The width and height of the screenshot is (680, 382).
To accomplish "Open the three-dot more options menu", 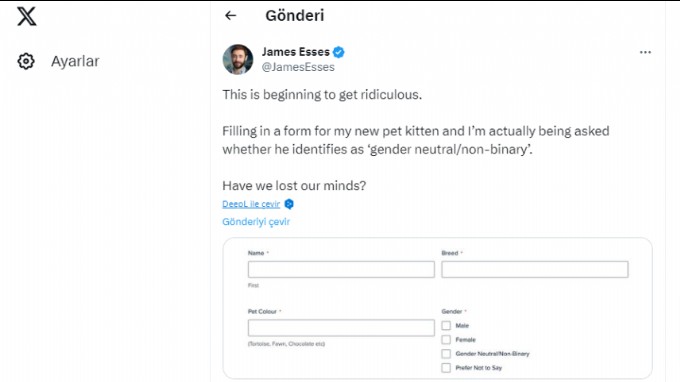I will (645, 52).
